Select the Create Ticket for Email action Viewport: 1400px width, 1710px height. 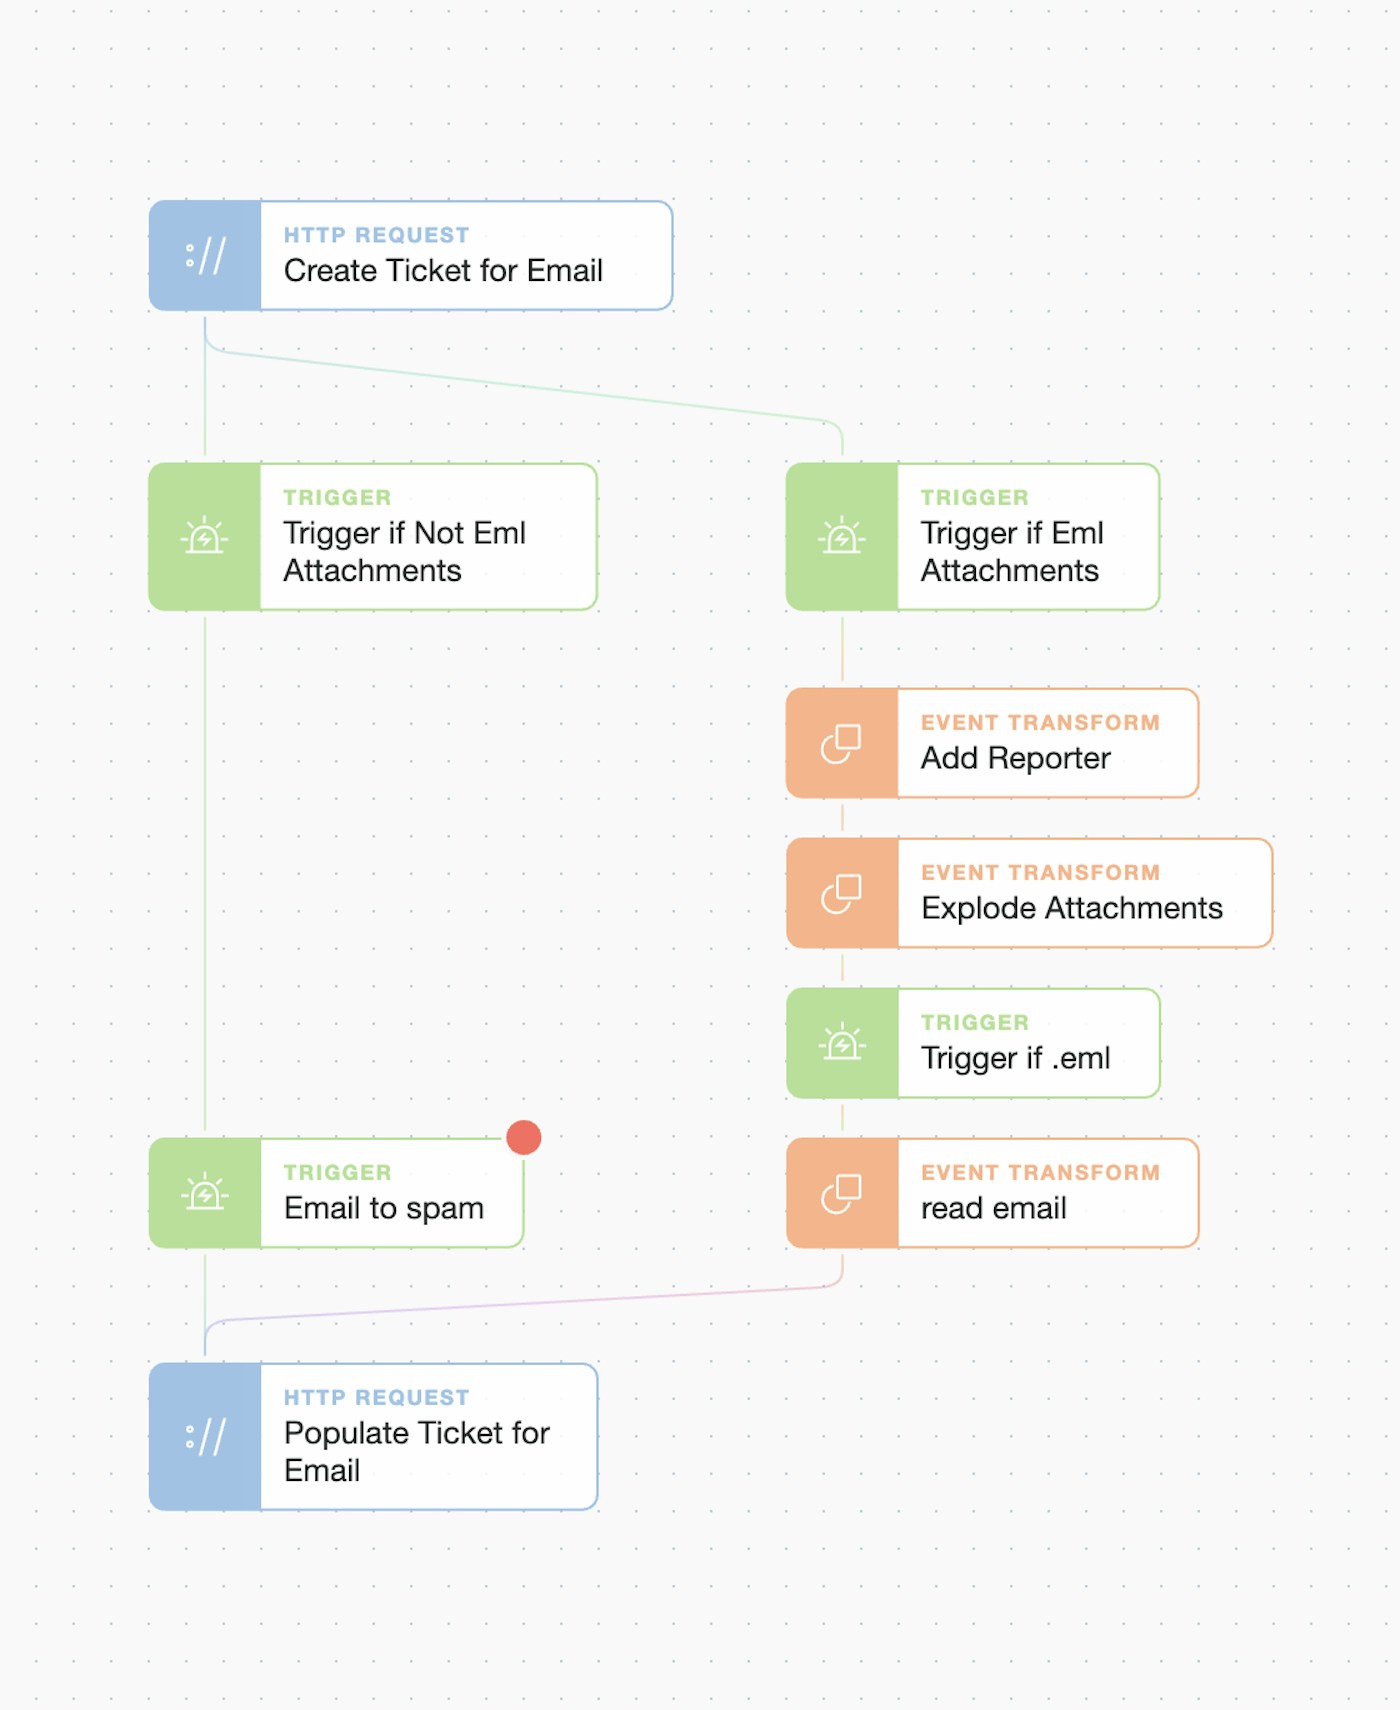click(x=443, y=270)
